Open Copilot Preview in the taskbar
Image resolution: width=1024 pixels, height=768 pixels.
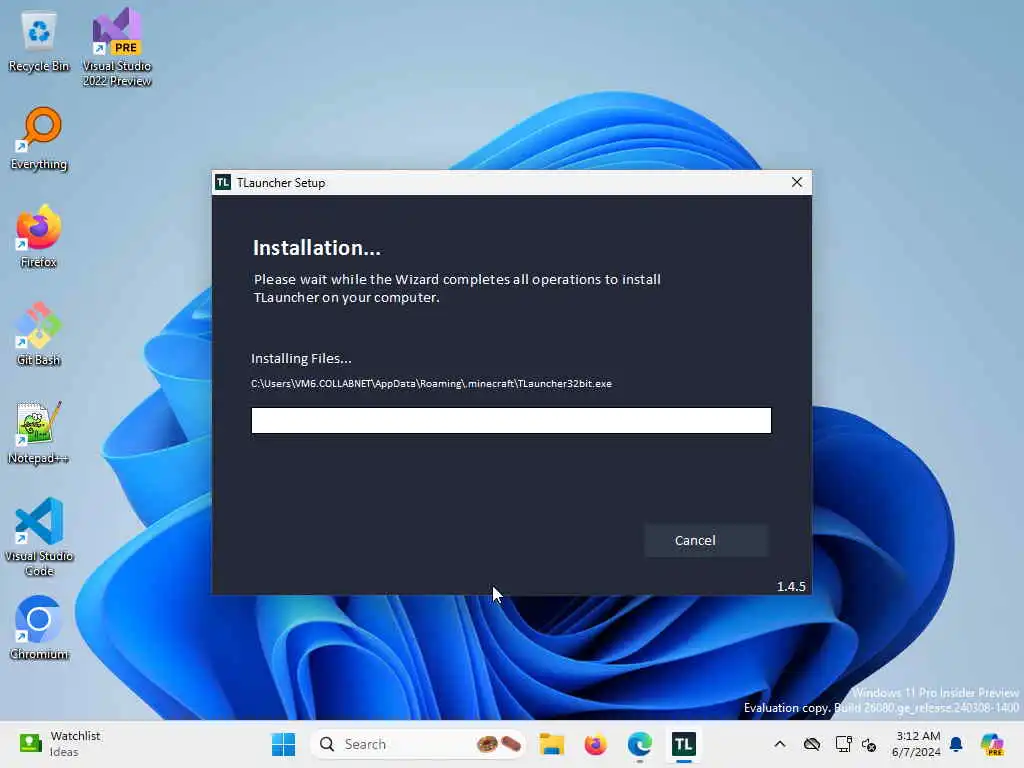click(992, 744)
